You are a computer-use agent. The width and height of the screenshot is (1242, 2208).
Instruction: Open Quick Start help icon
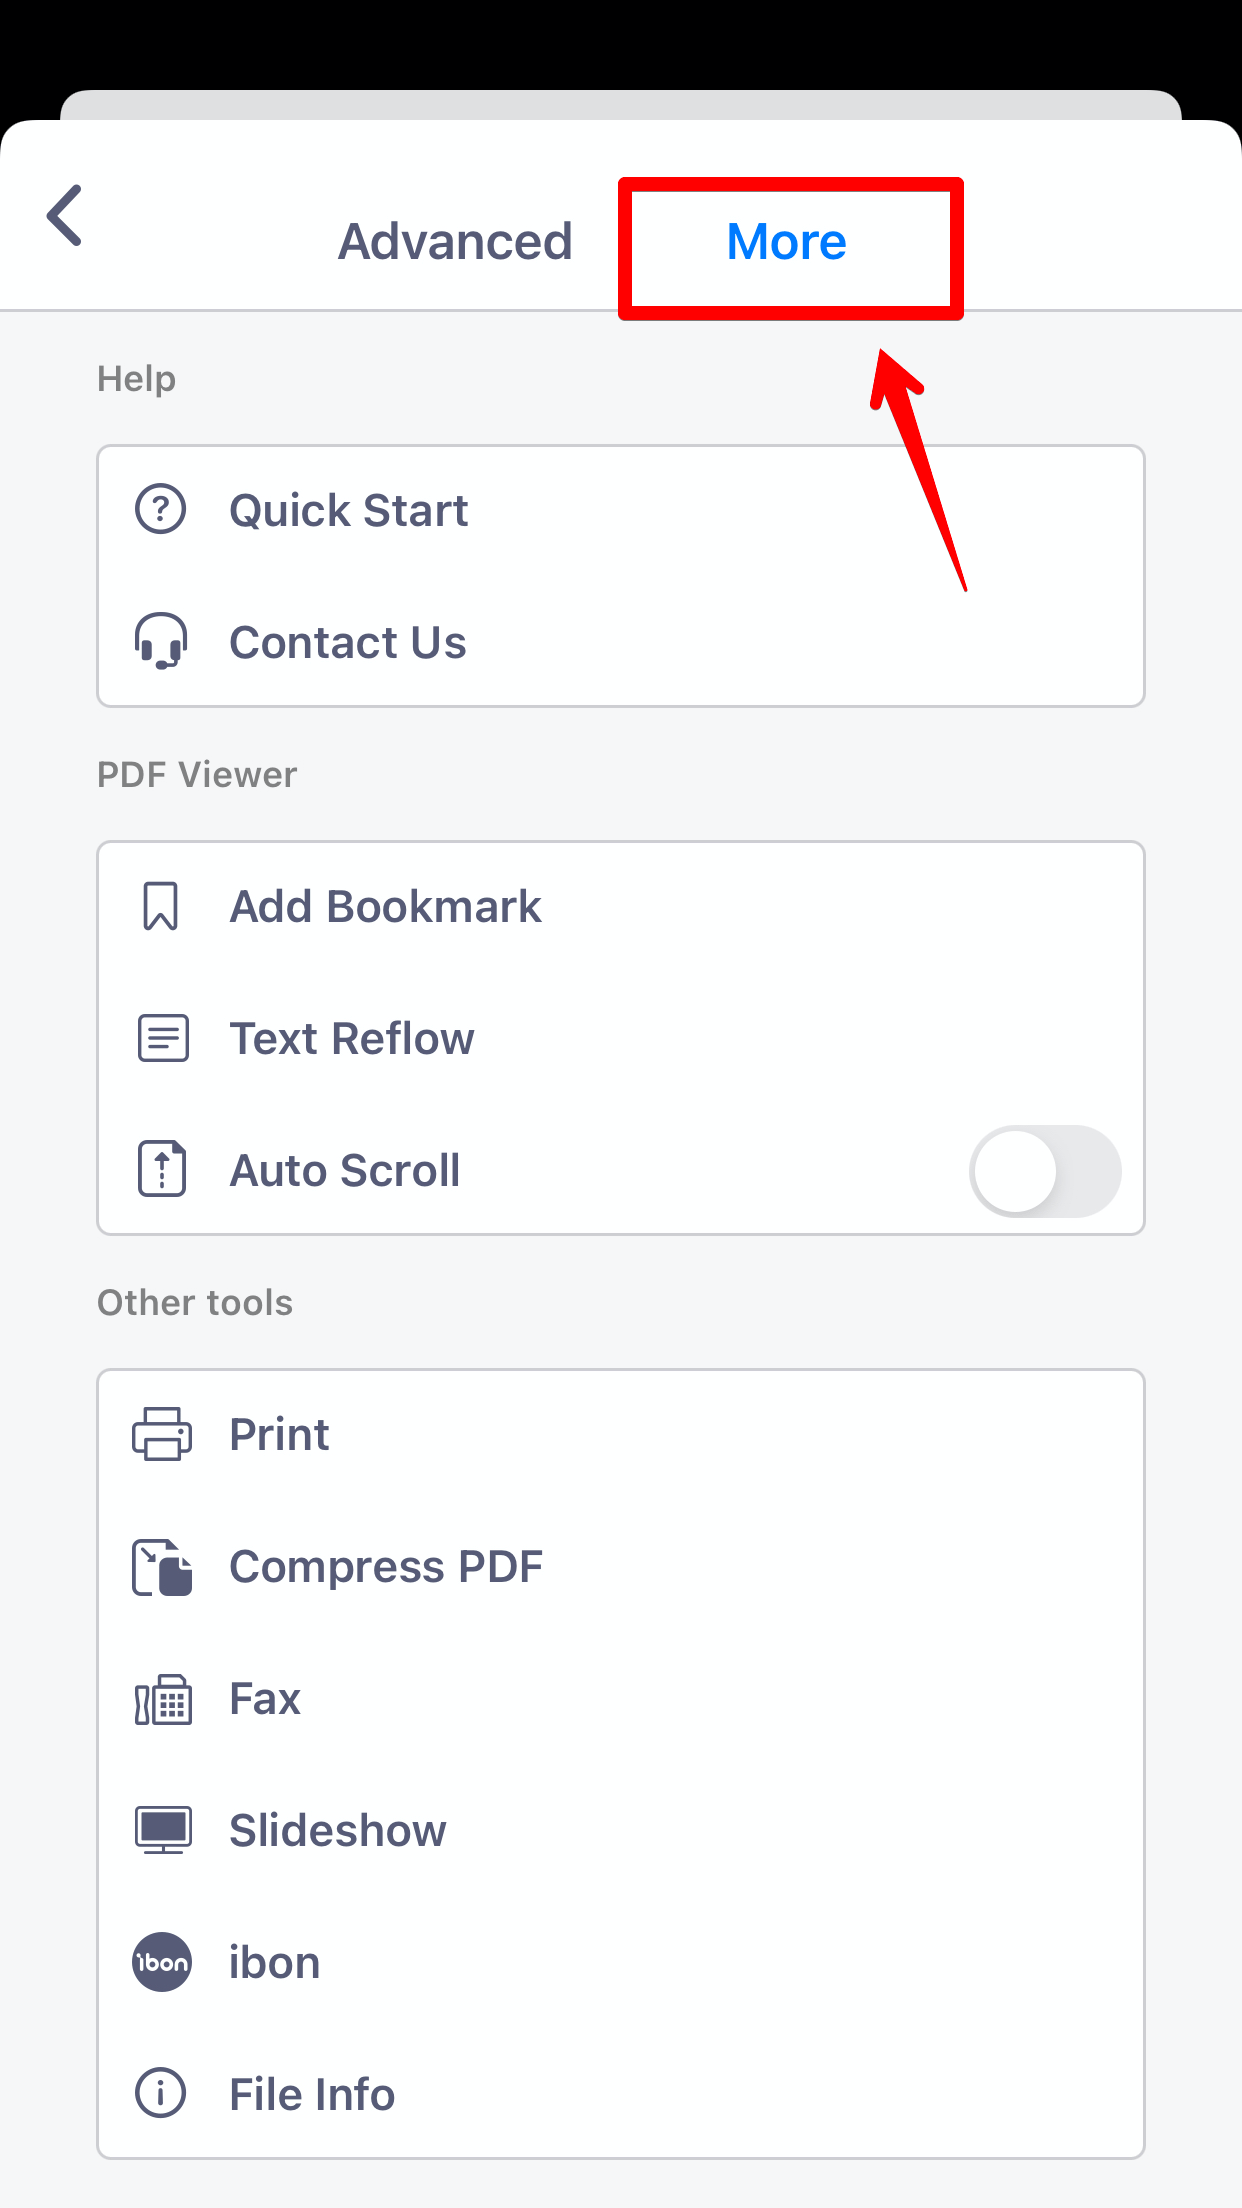pos(161,509)
